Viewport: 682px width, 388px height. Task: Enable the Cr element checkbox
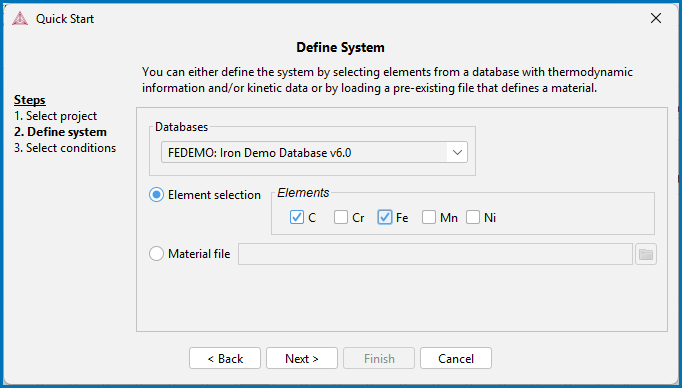pos(341,217)
